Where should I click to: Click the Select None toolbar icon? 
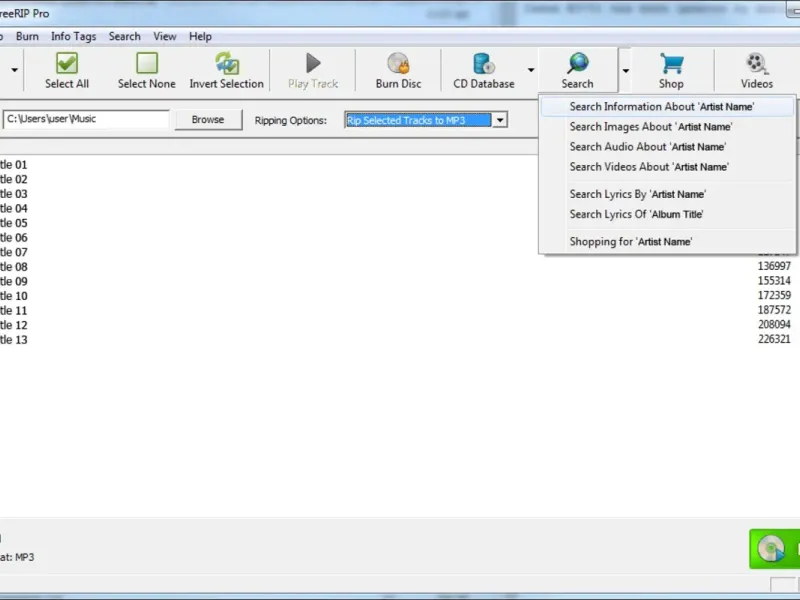tap(147, 63)
